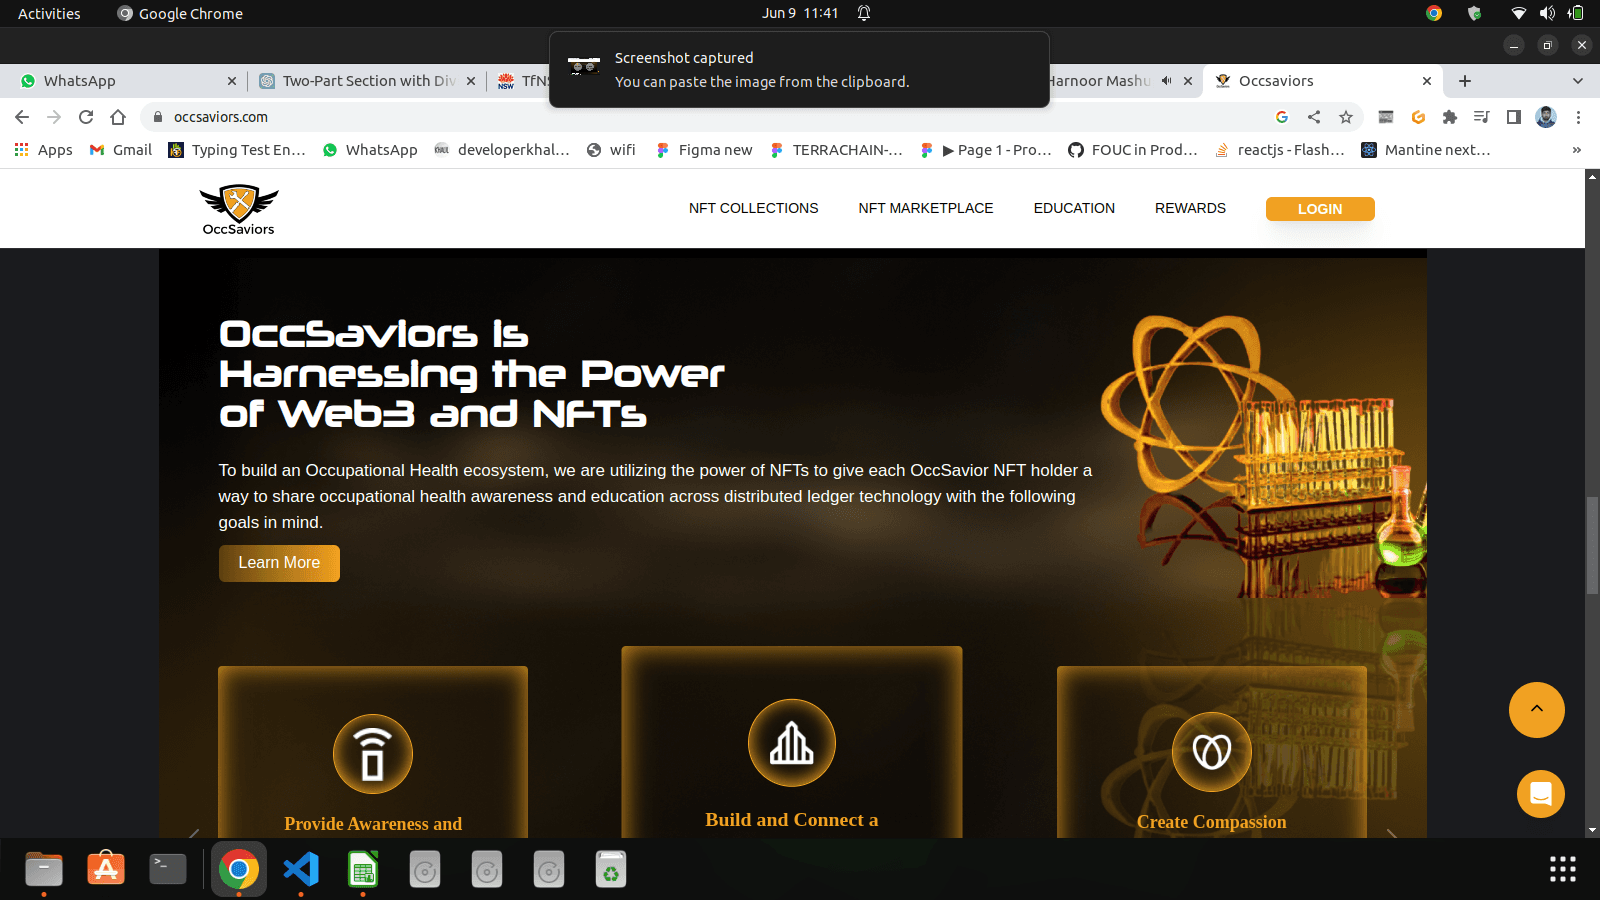The height and width of the screenshot is (900, 1600).
Task: Open Terminal from the dock
Action: 168,869
